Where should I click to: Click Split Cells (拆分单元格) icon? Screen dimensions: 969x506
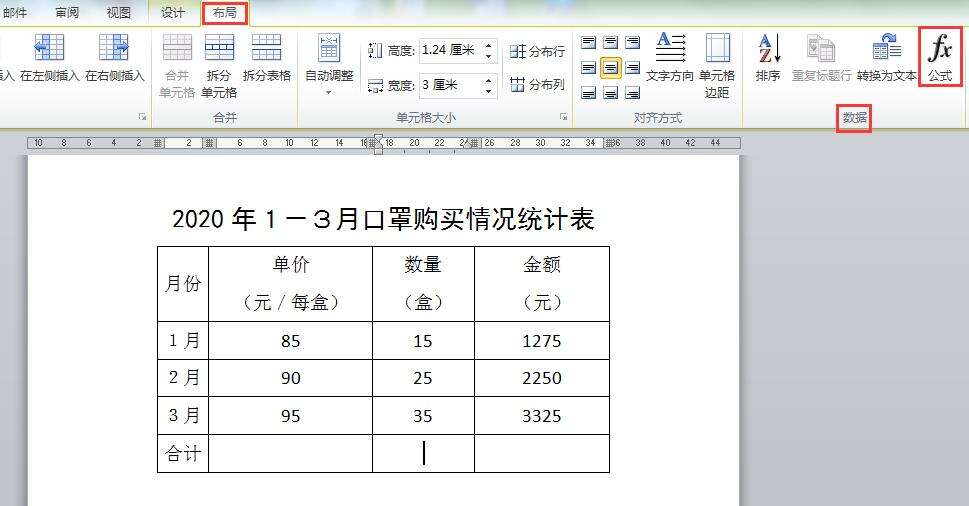[219, 48]
